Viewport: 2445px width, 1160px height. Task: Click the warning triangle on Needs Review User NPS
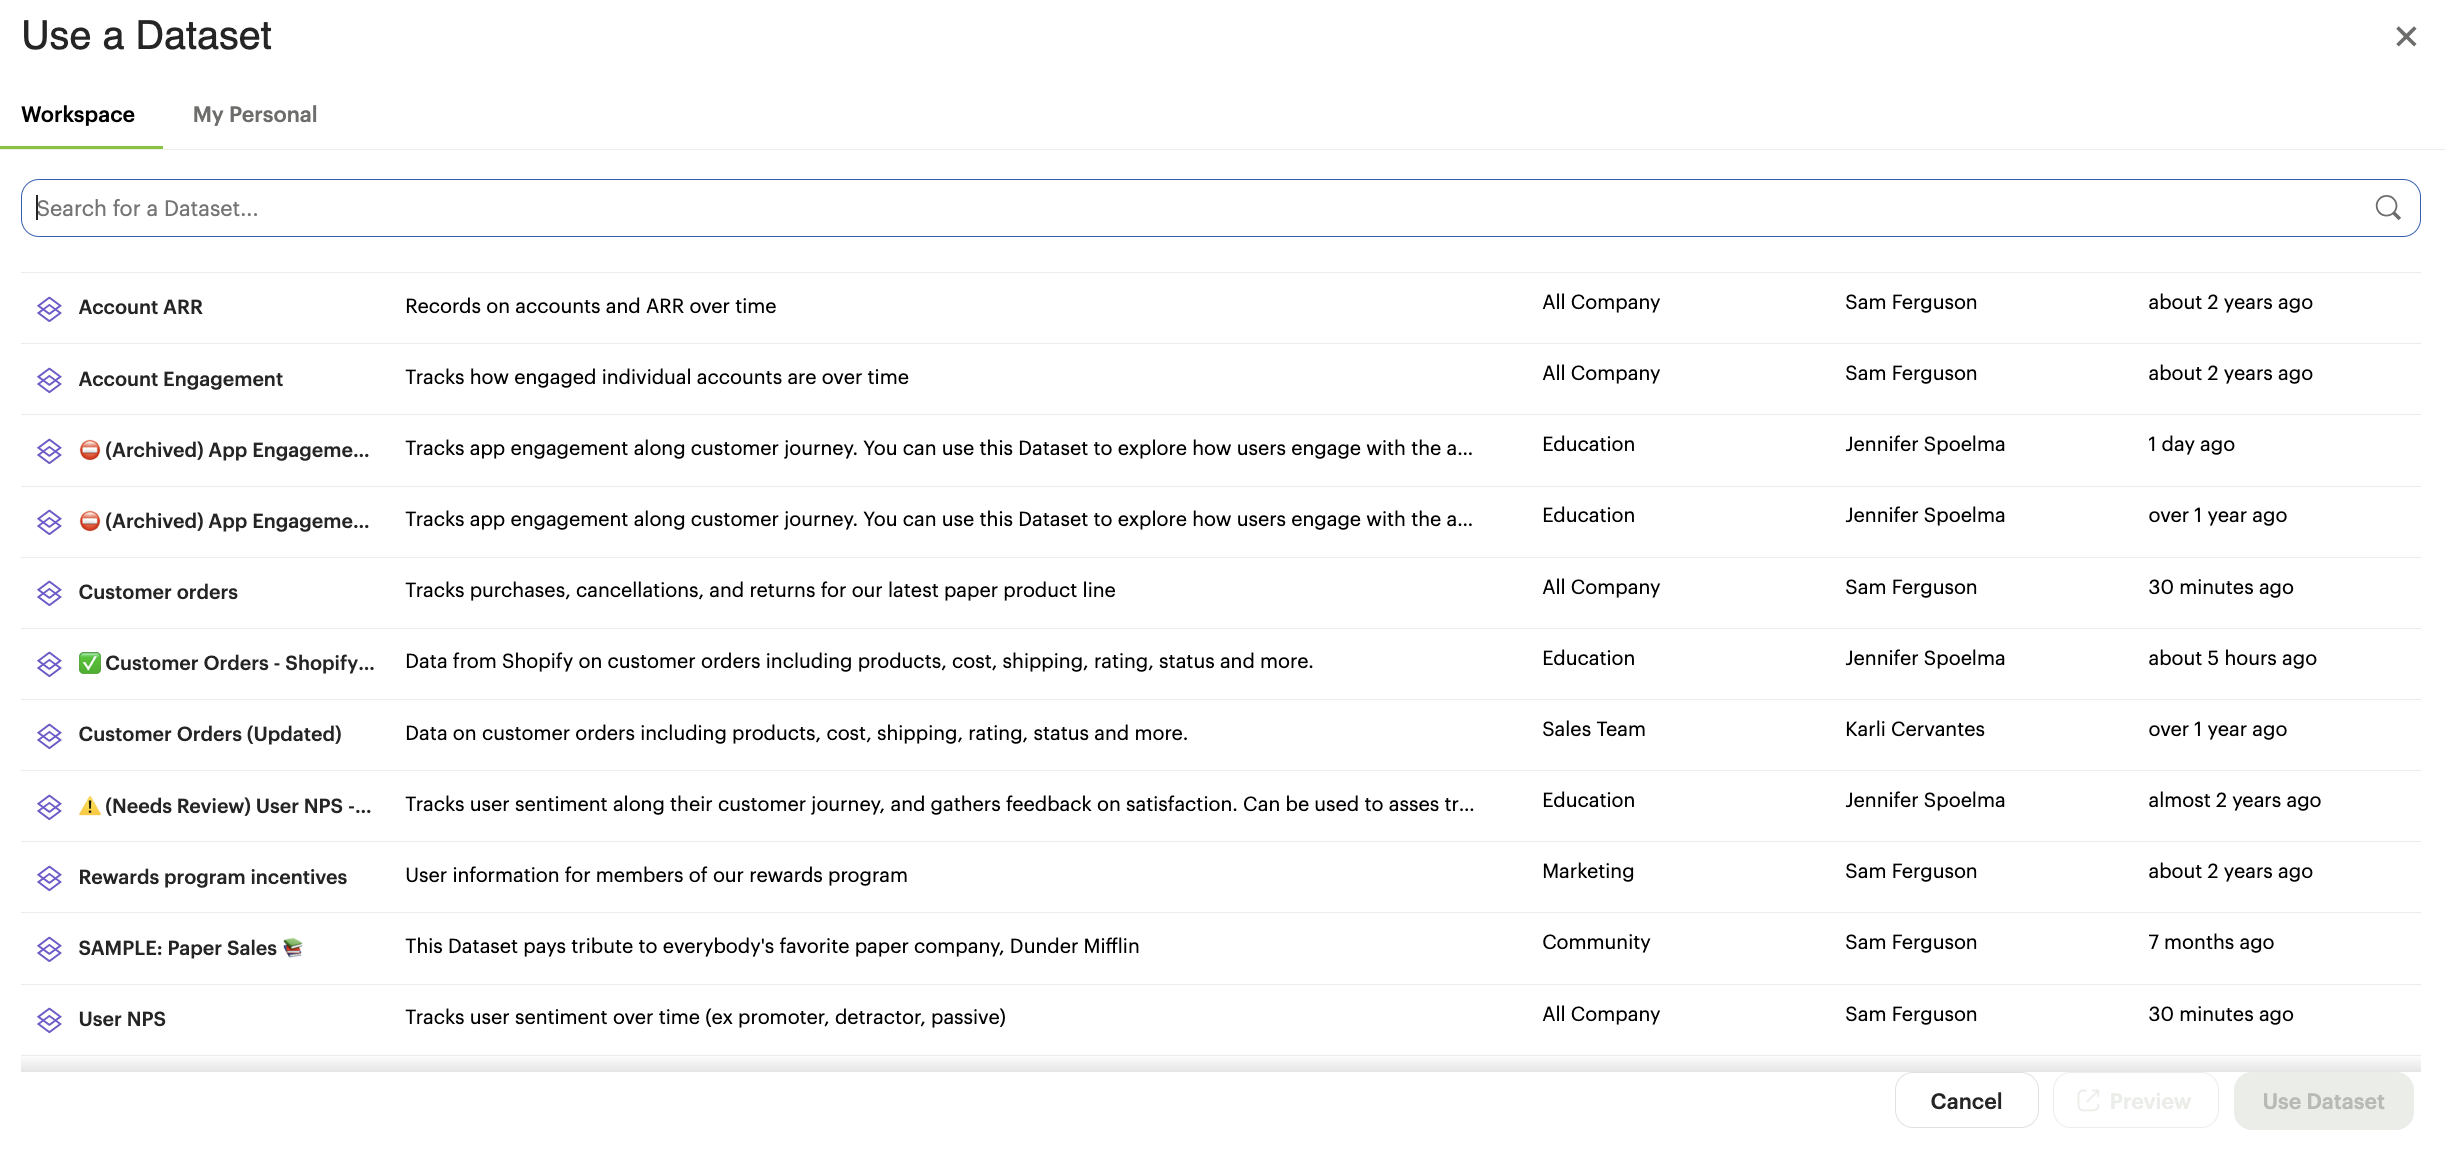[89, 806]
